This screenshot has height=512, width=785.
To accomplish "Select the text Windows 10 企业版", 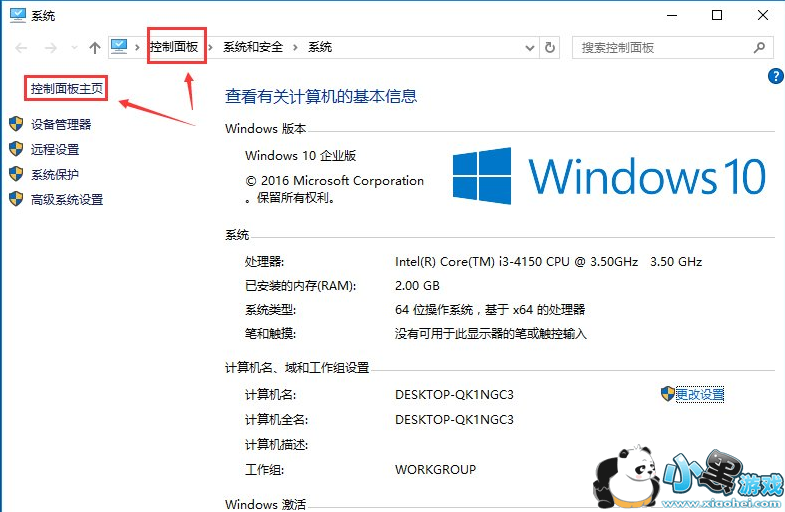I will coord(300,156).
